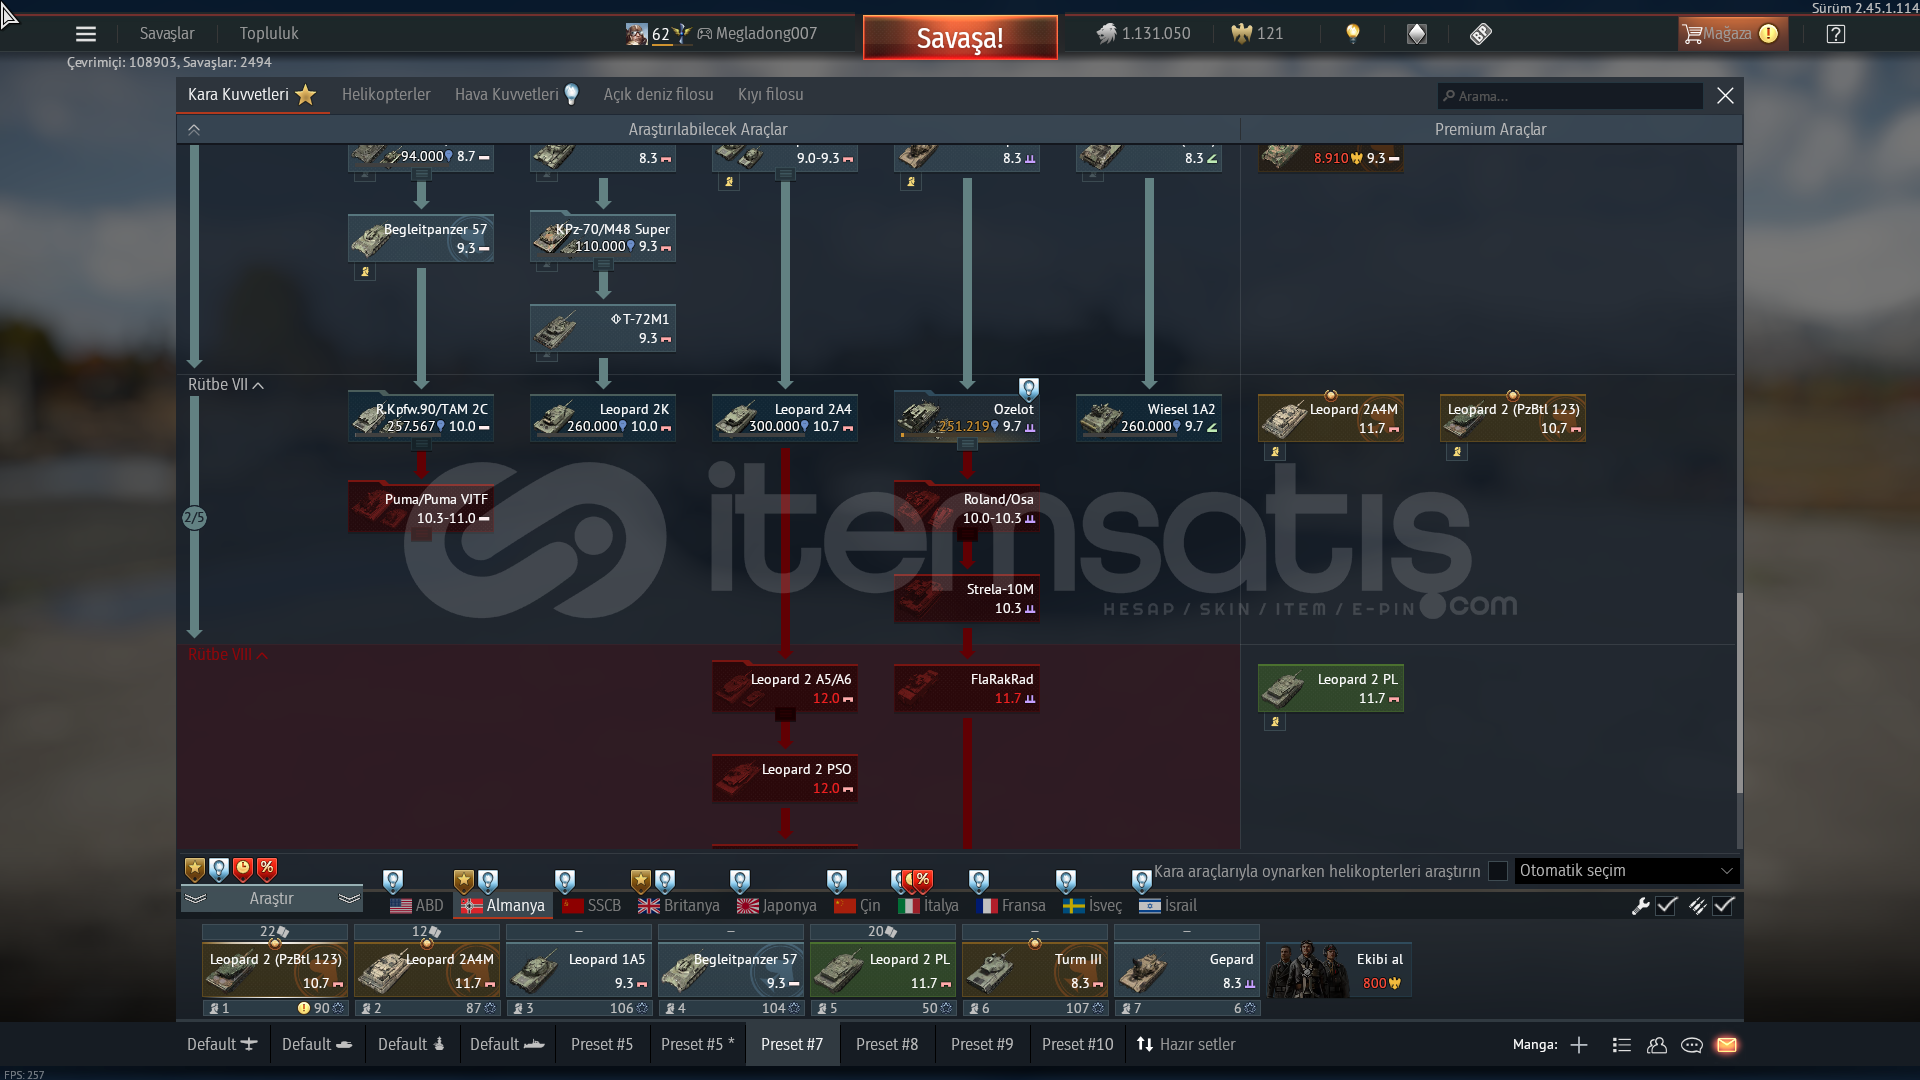Switch to the Helikopterler tab

pyautogui.click(x=386, y=95)
